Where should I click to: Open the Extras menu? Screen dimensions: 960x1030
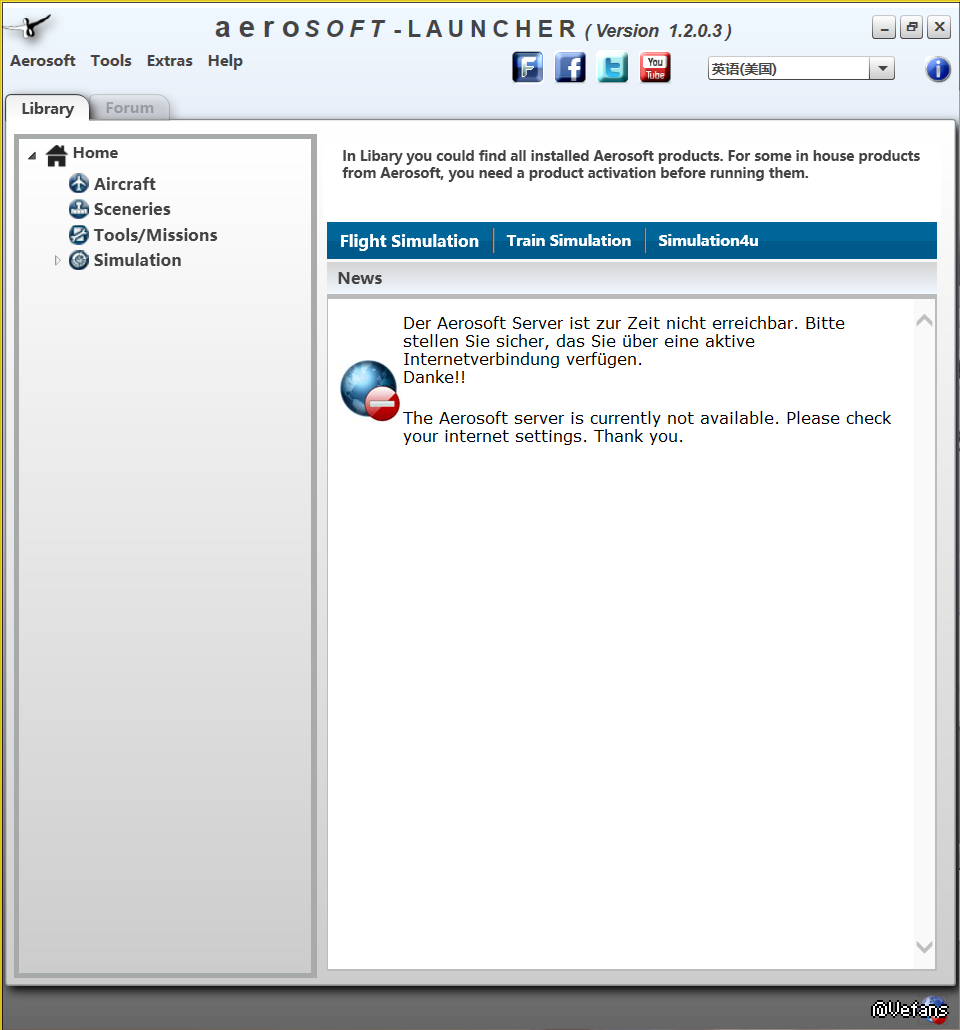(x=170, y=60)
